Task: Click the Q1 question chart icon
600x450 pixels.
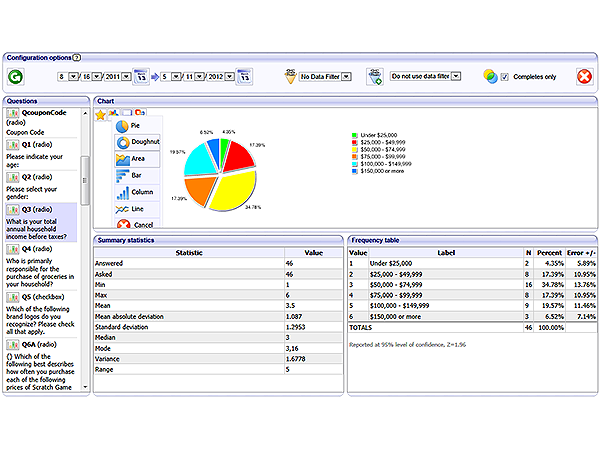Action: (13, 144)
